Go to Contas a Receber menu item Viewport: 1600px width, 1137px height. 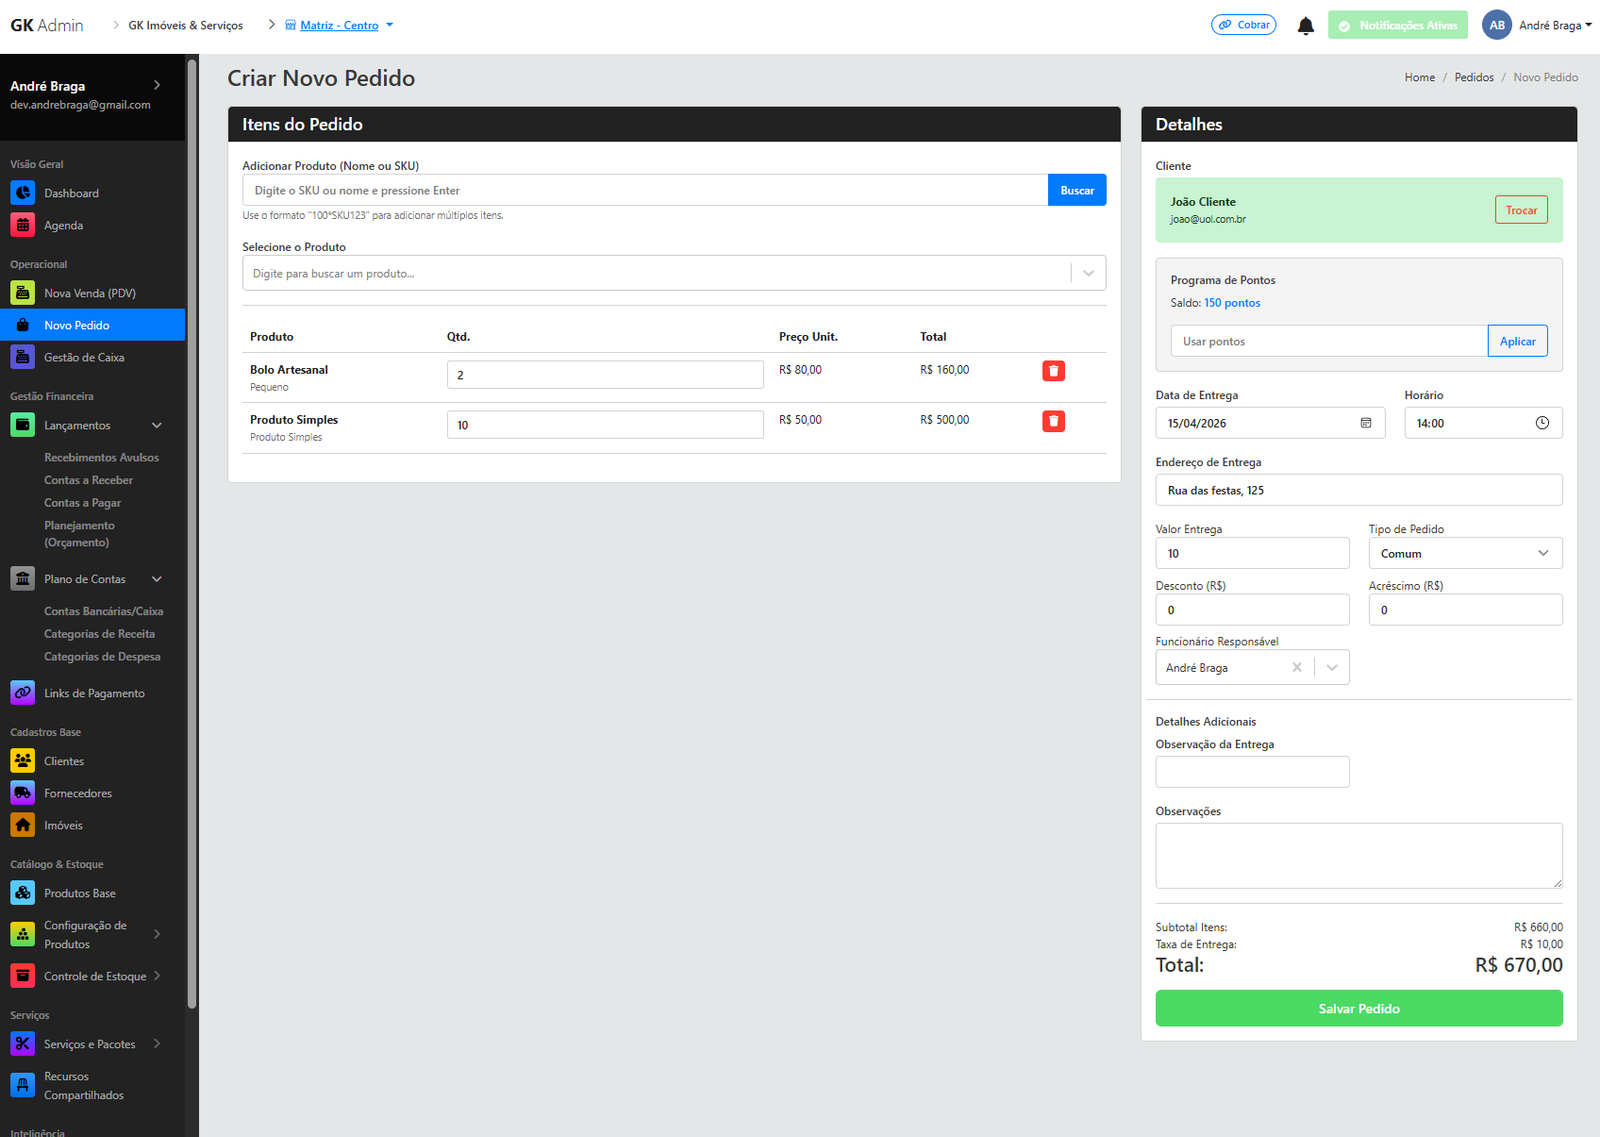(x=88, y=480)
